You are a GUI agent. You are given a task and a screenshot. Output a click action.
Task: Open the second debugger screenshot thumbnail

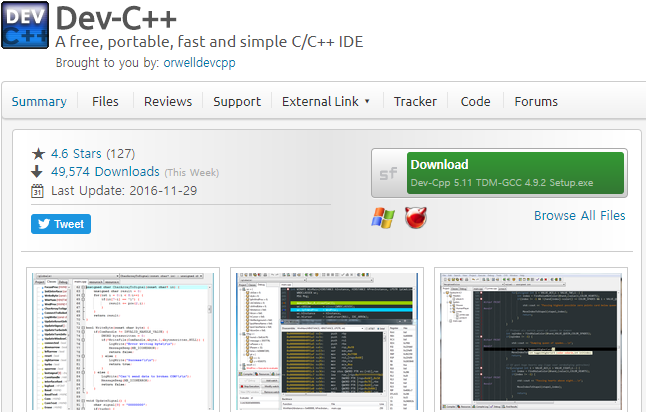(x=327, y=340)
